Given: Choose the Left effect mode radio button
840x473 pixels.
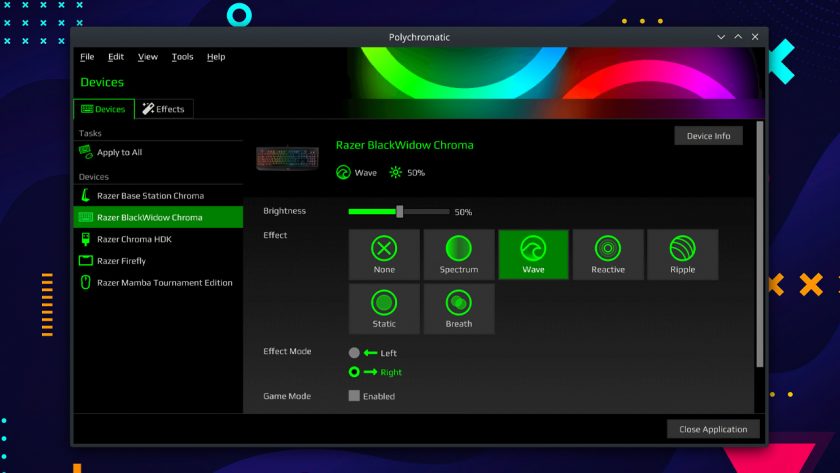Looking at the screenshot, I should [x=354, y=352].
